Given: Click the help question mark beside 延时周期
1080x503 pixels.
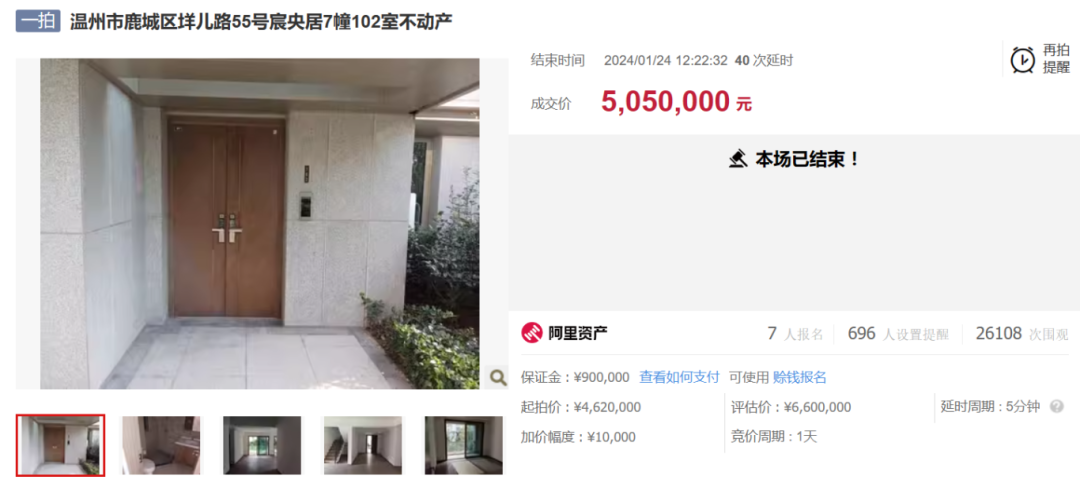Looking at the screenshot, I should pos(1056,407).
